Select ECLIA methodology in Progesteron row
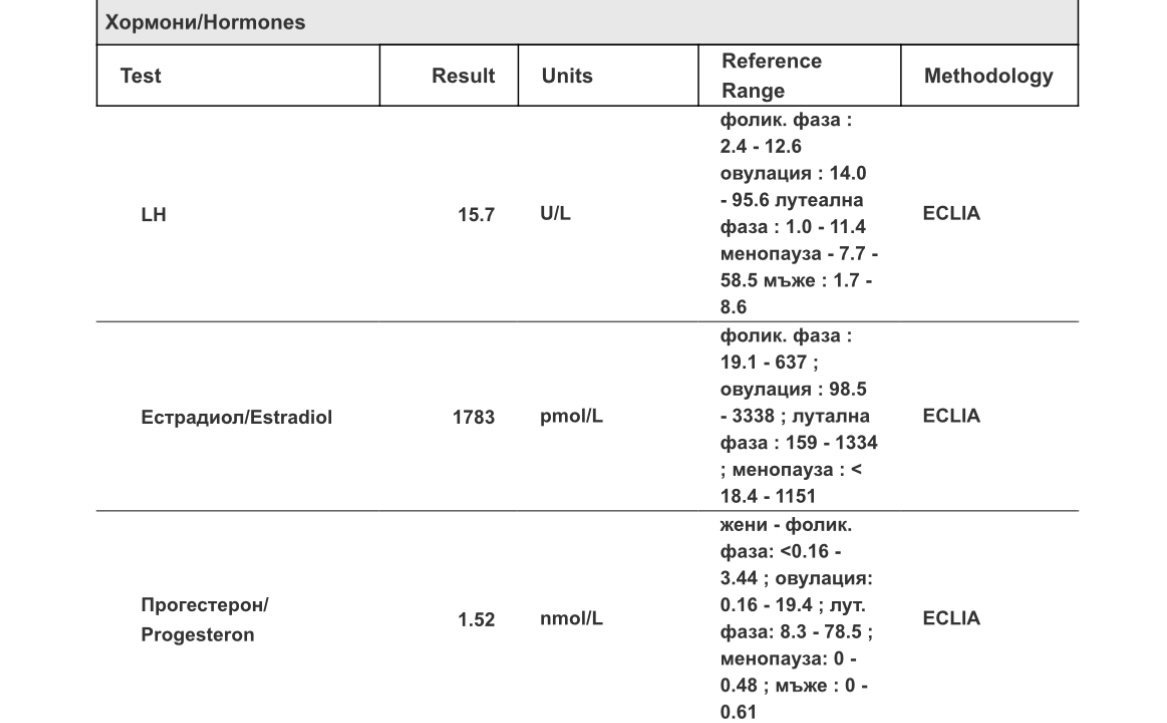The width and height of the screenshot is (1167, 723). (x=951, y=618)
